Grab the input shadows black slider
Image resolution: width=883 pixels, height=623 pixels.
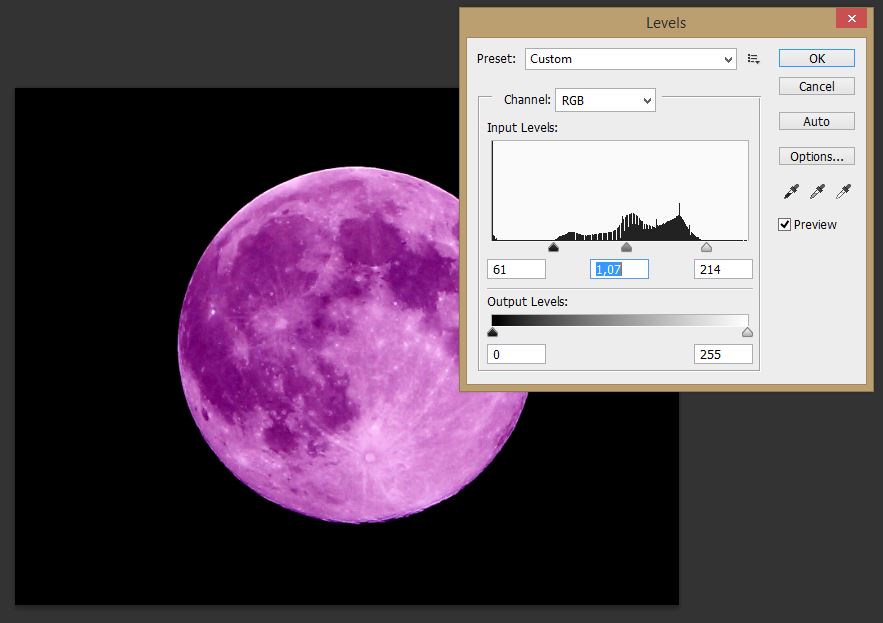(553, 247)
